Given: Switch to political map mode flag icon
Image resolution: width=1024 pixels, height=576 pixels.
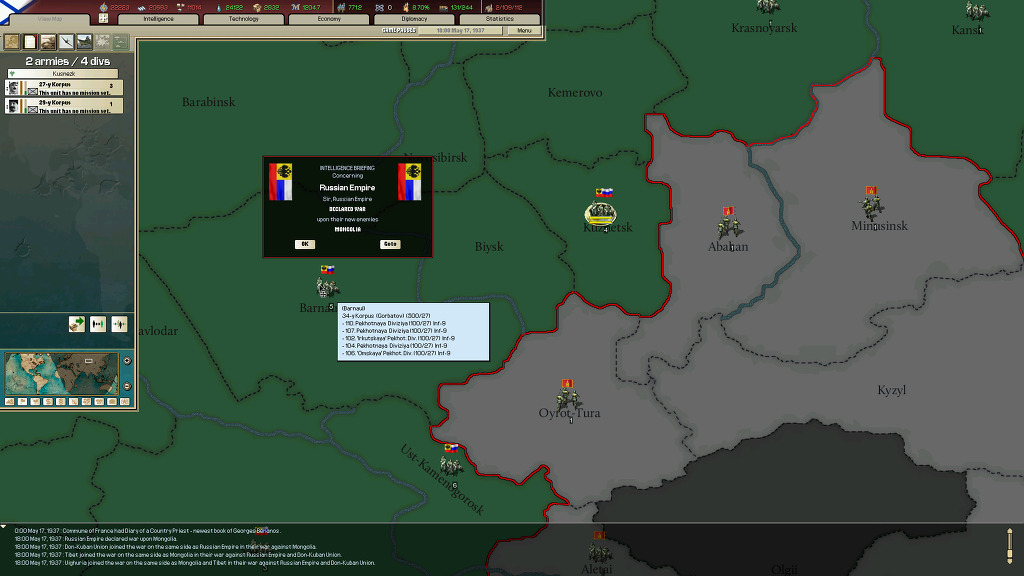Looking at the screenshot, I should (22, 402).
